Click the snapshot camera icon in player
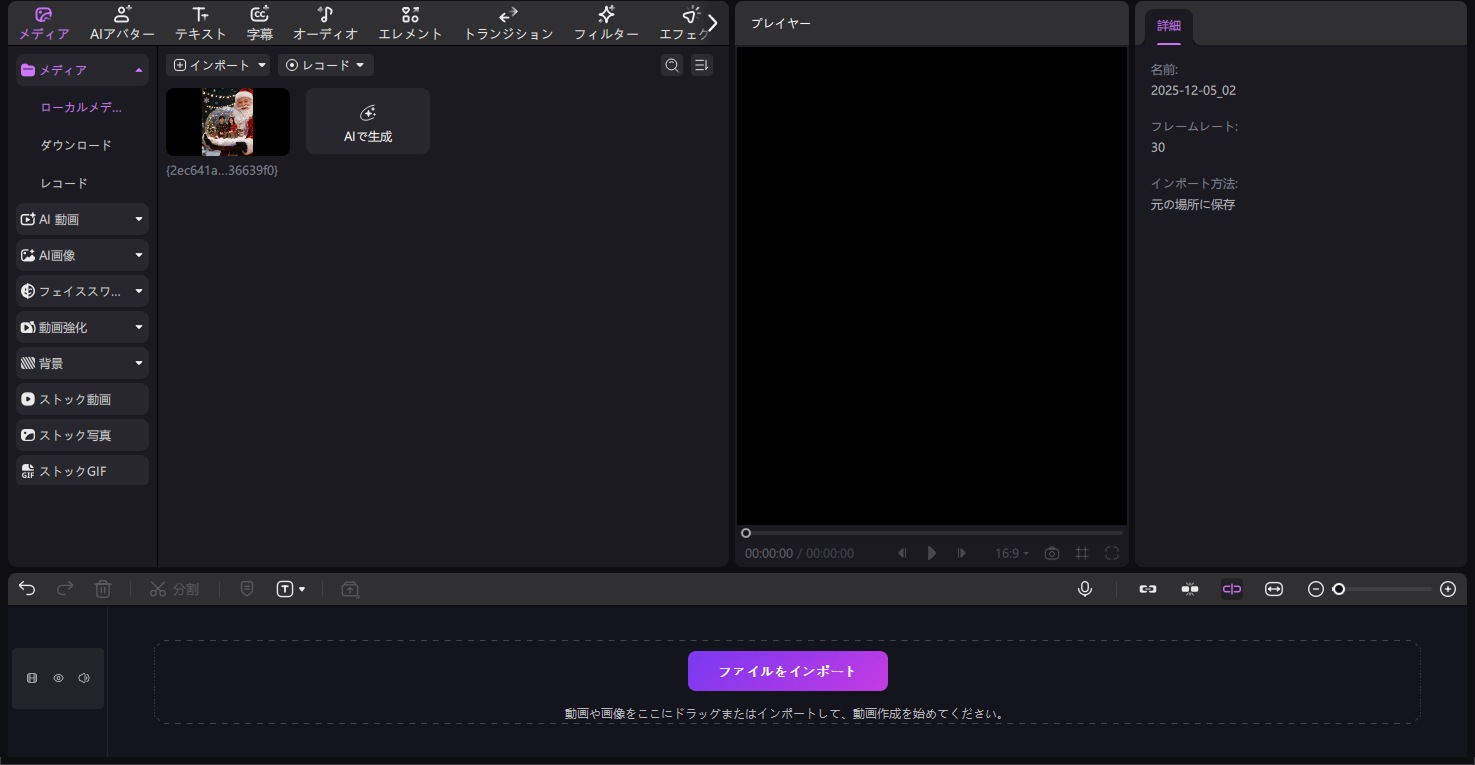The width and height of the screenshot is (1475, 765). (1051, 553)
